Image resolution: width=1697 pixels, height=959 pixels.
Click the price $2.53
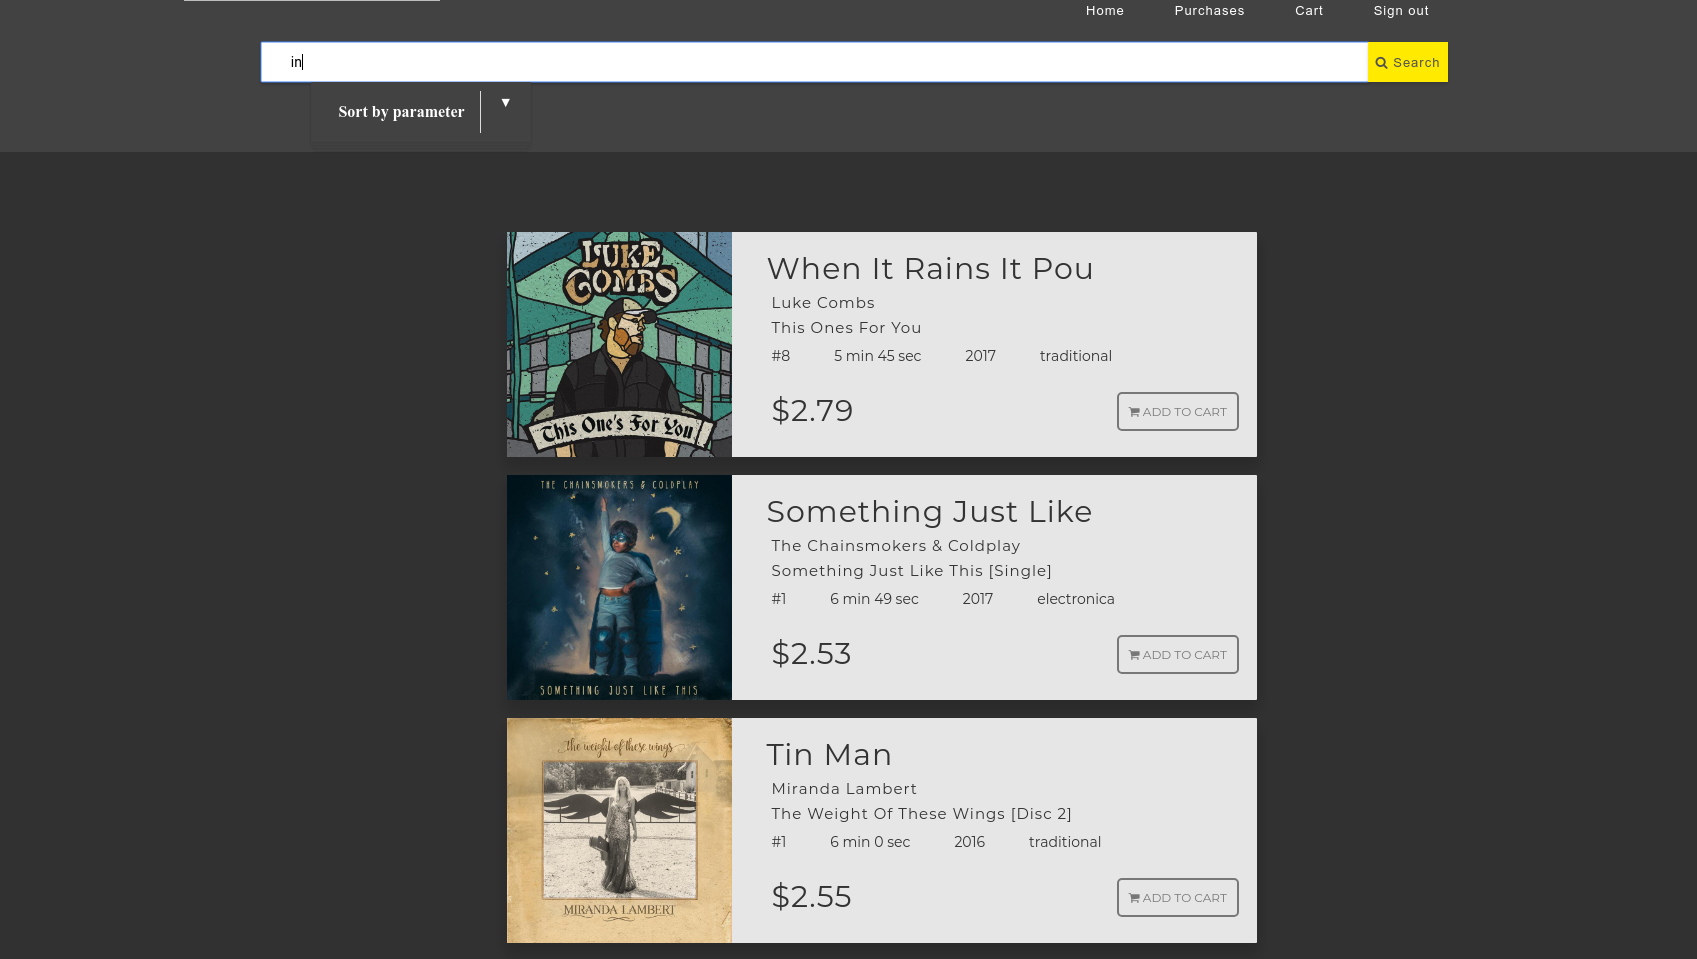point(811,654)
